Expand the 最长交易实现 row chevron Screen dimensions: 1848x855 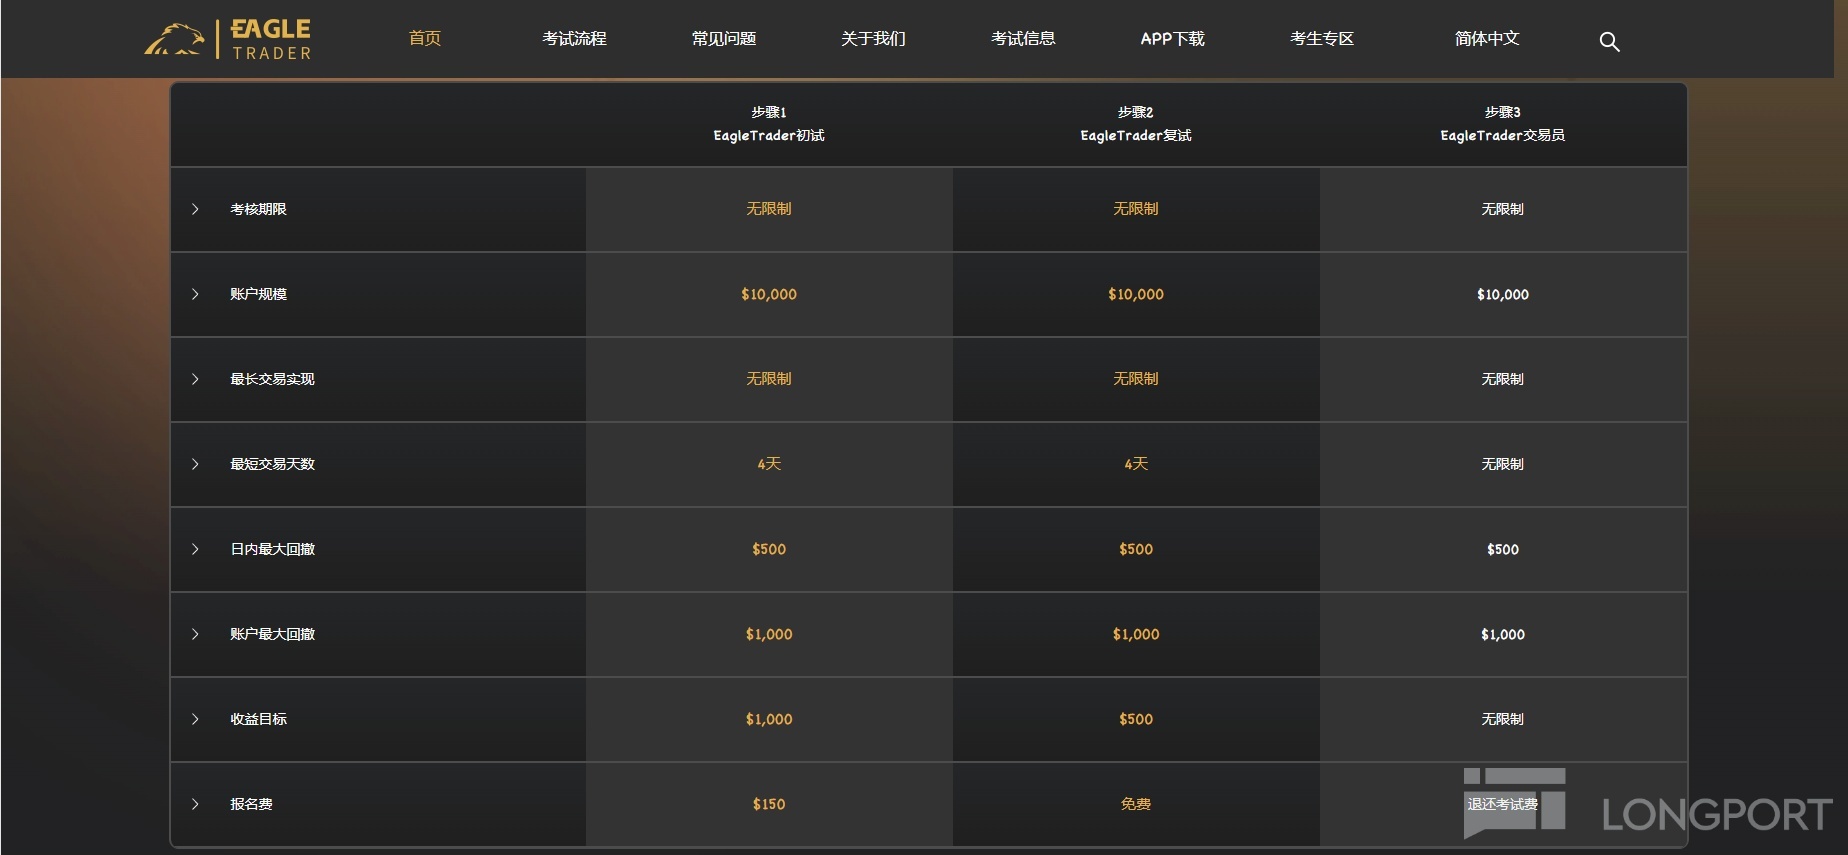[195, 379]
